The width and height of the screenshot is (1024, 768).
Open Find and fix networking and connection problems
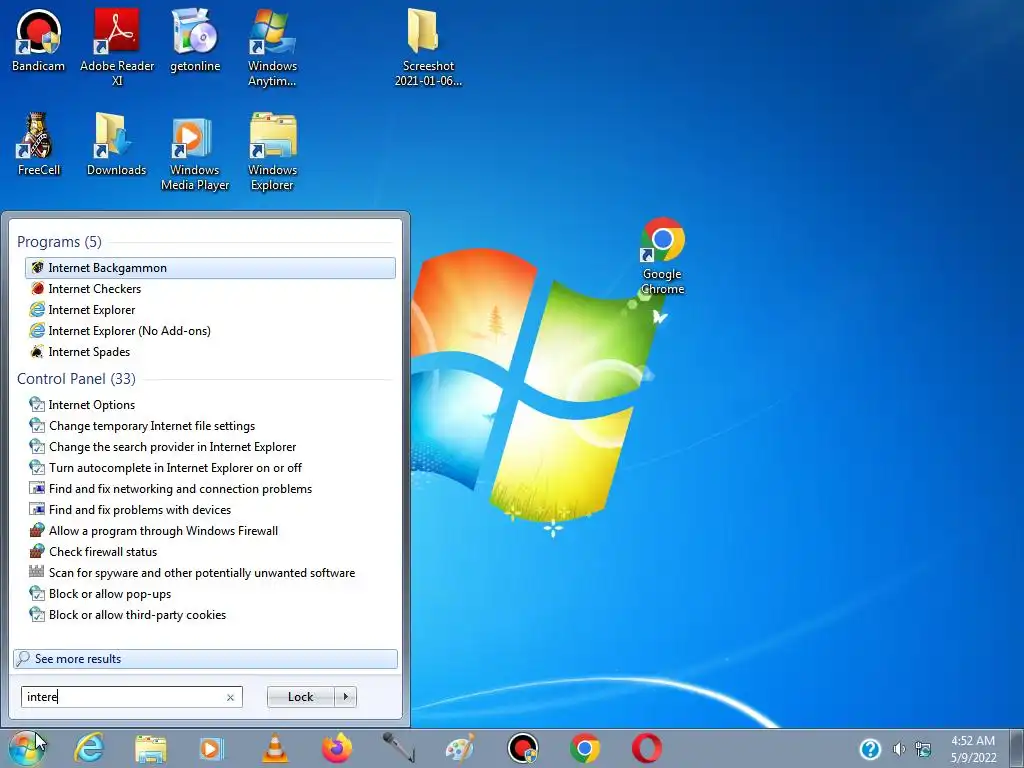click(210, 488)
